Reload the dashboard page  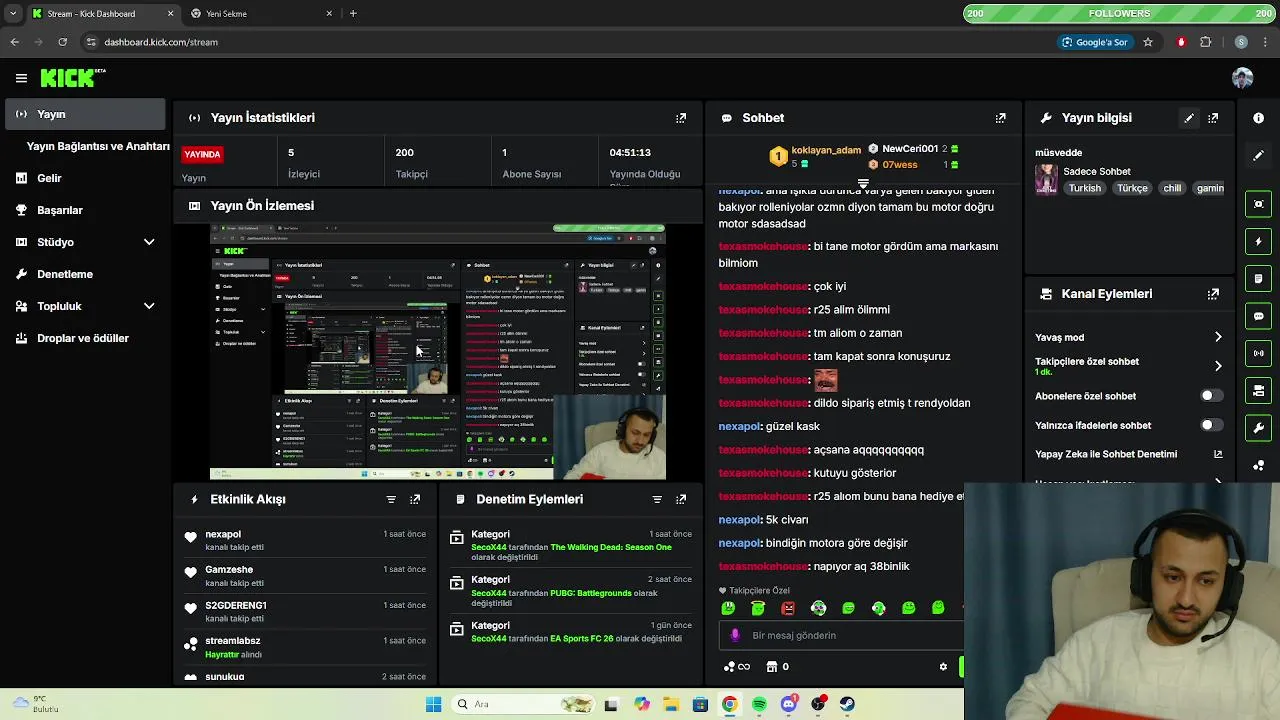click(x=62, y=42)
